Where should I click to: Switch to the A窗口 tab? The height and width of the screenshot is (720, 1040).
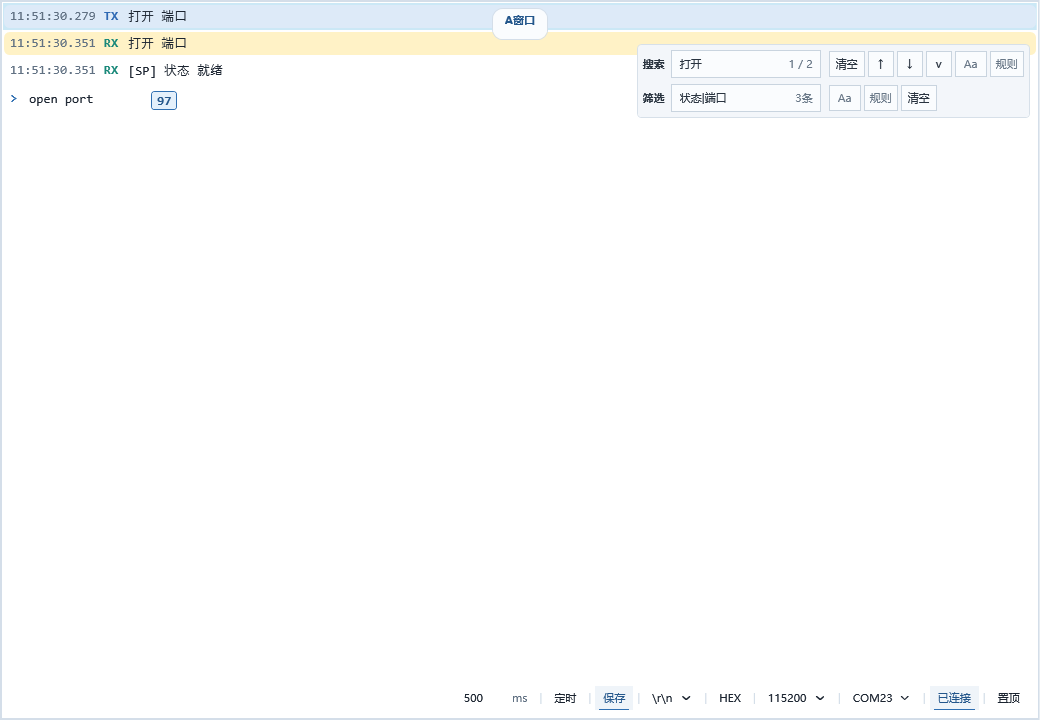519,21
